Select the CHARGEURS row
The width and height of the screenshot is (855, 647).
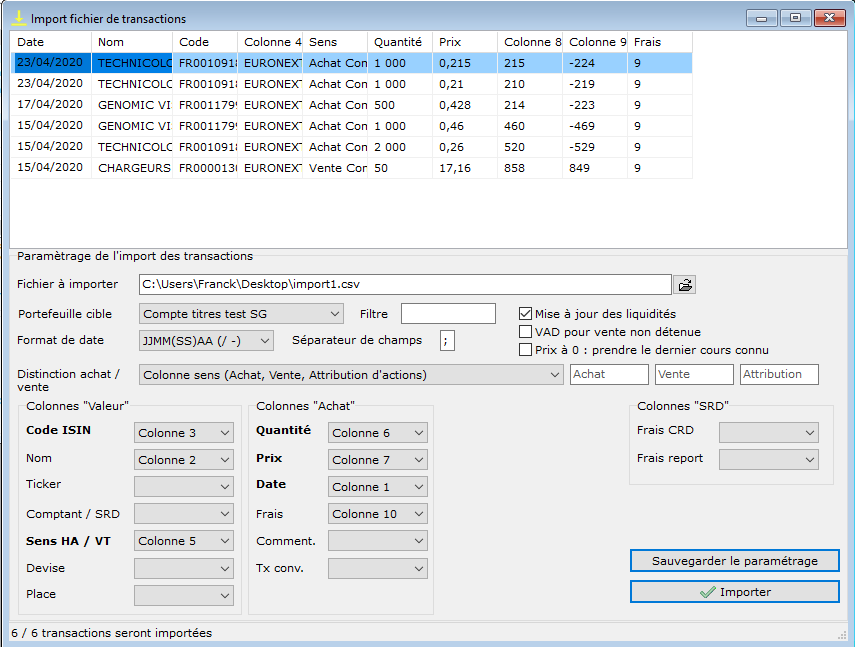click(352, 168)
